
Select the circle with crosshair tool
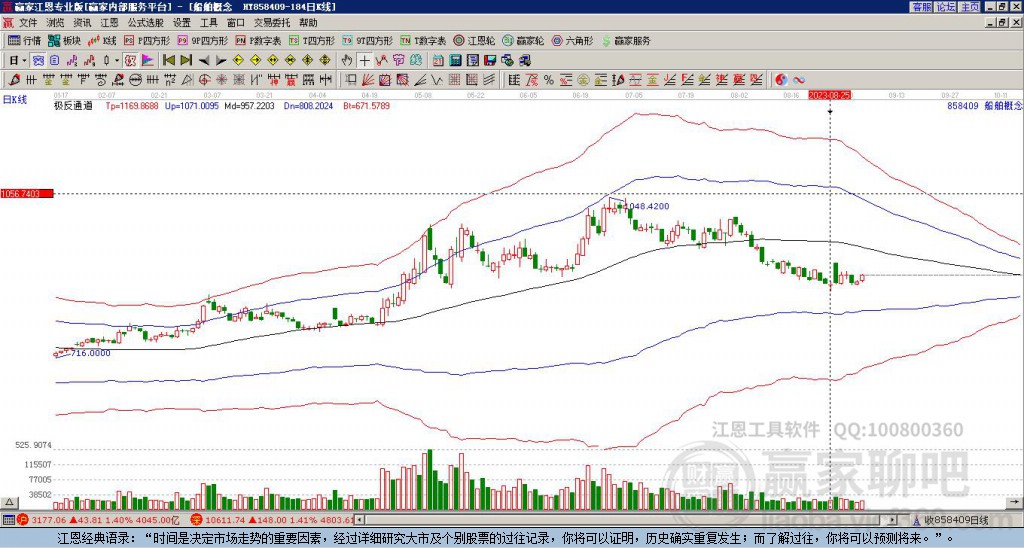tap(204, 80)
